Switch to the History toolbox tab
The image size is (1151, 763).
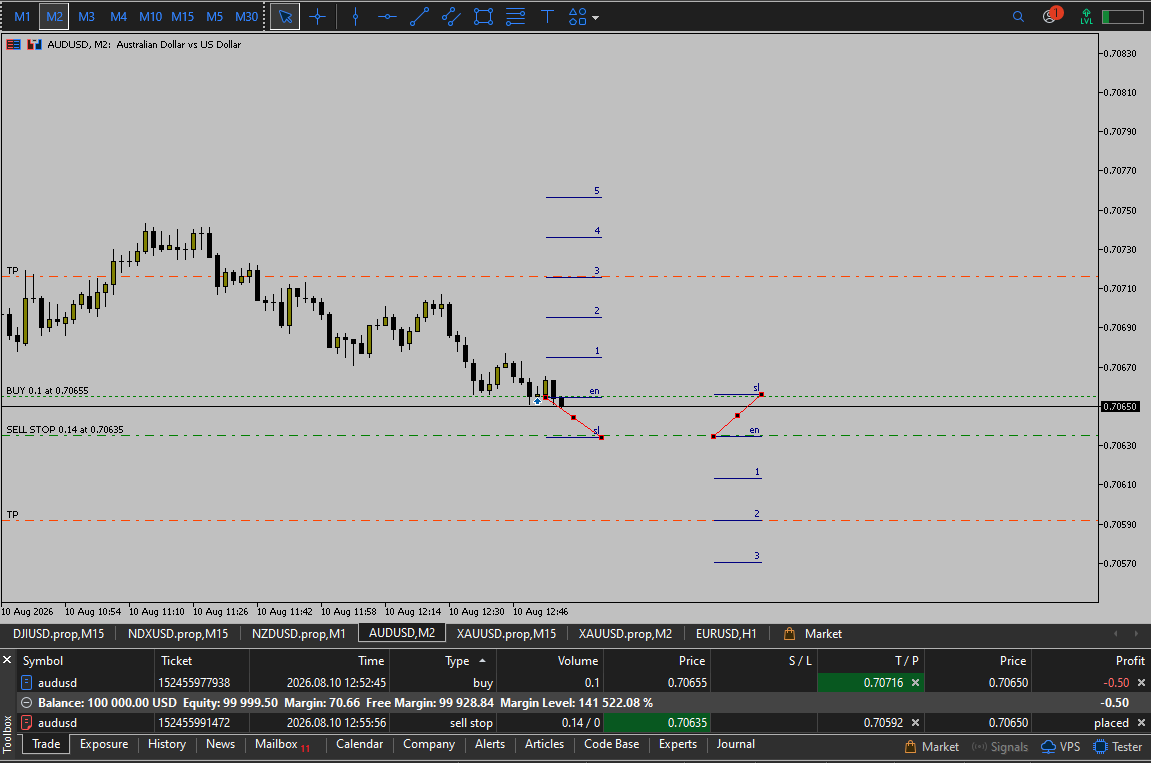click(x=167, y=744)
